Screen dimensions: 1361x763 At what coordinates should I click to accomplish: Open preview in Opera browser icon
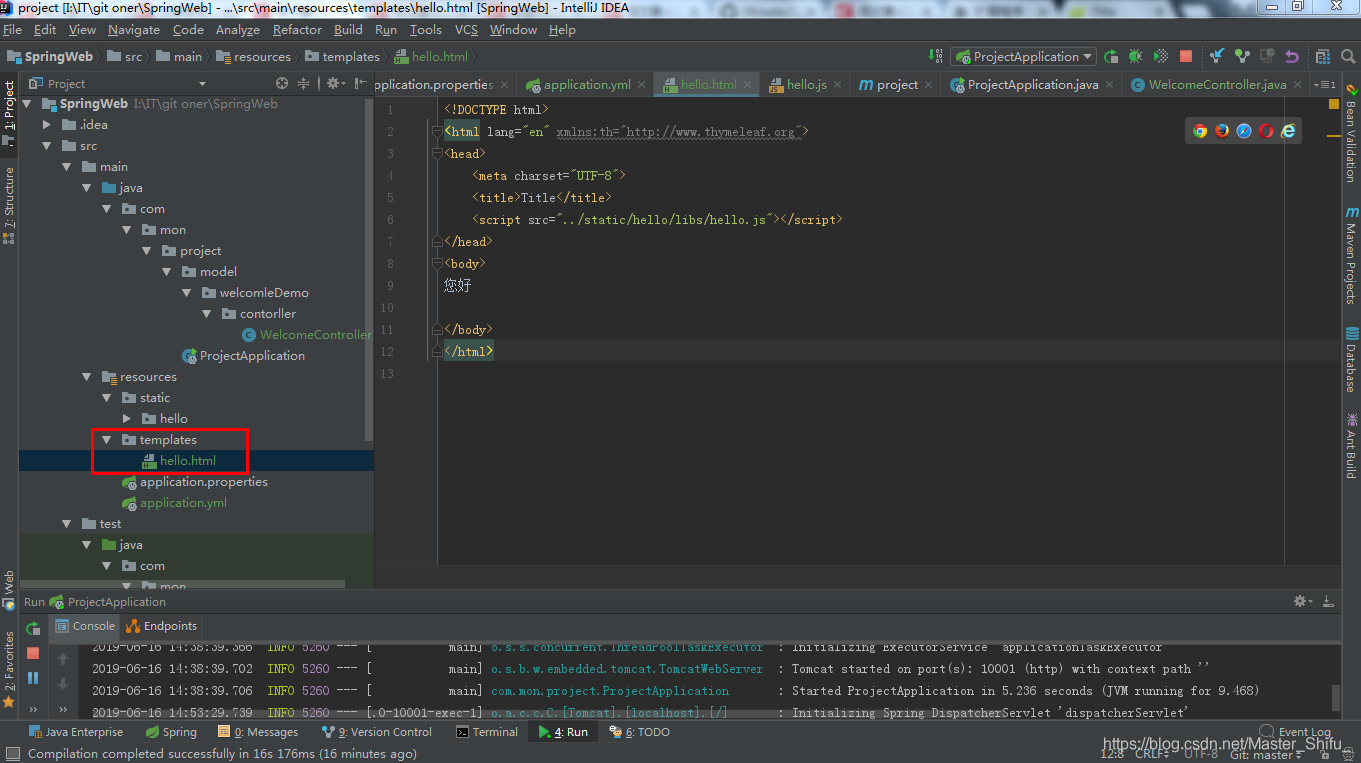[1266, 131]
